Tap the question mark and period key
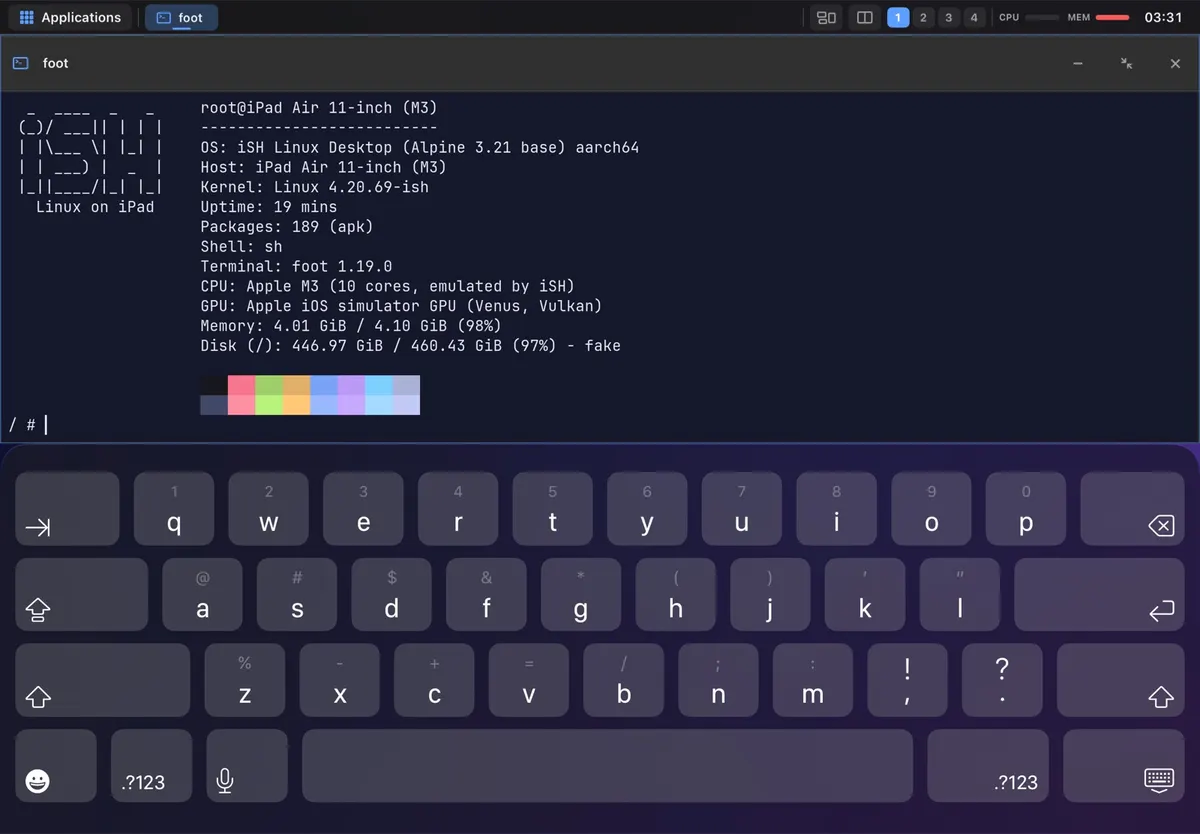 1002,680
